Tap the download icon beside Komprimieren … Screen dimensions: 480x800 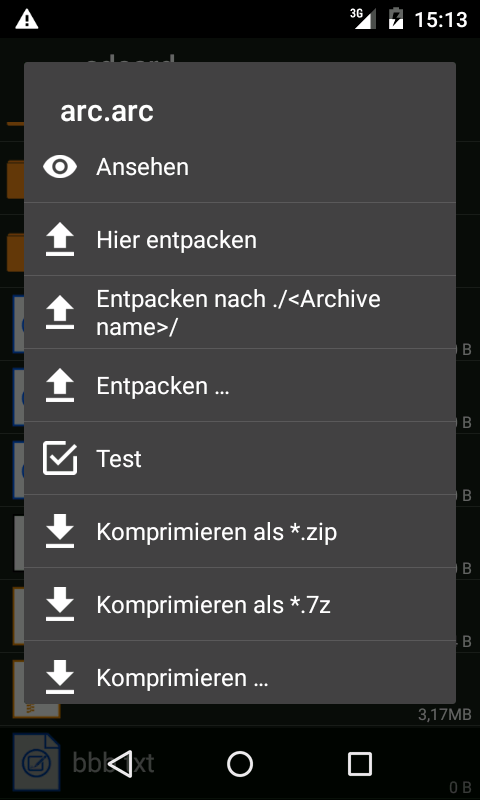coord(60,678)
